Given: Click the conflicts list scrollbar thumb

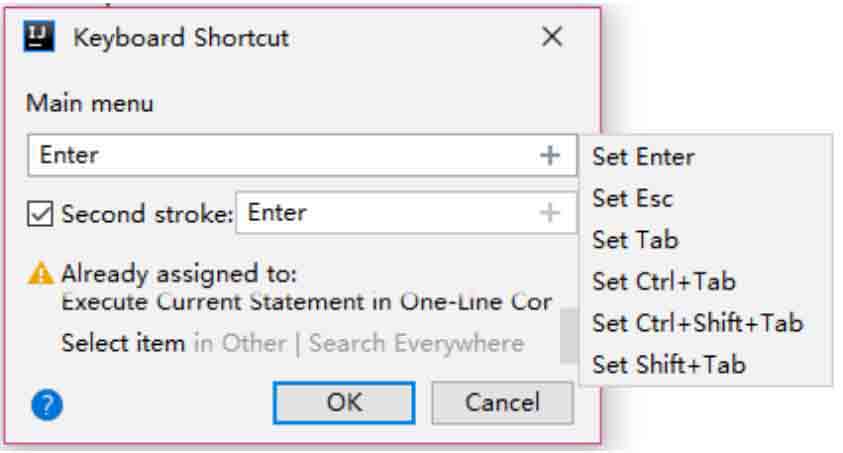Looking at the screenshot, I should point(568,333).
